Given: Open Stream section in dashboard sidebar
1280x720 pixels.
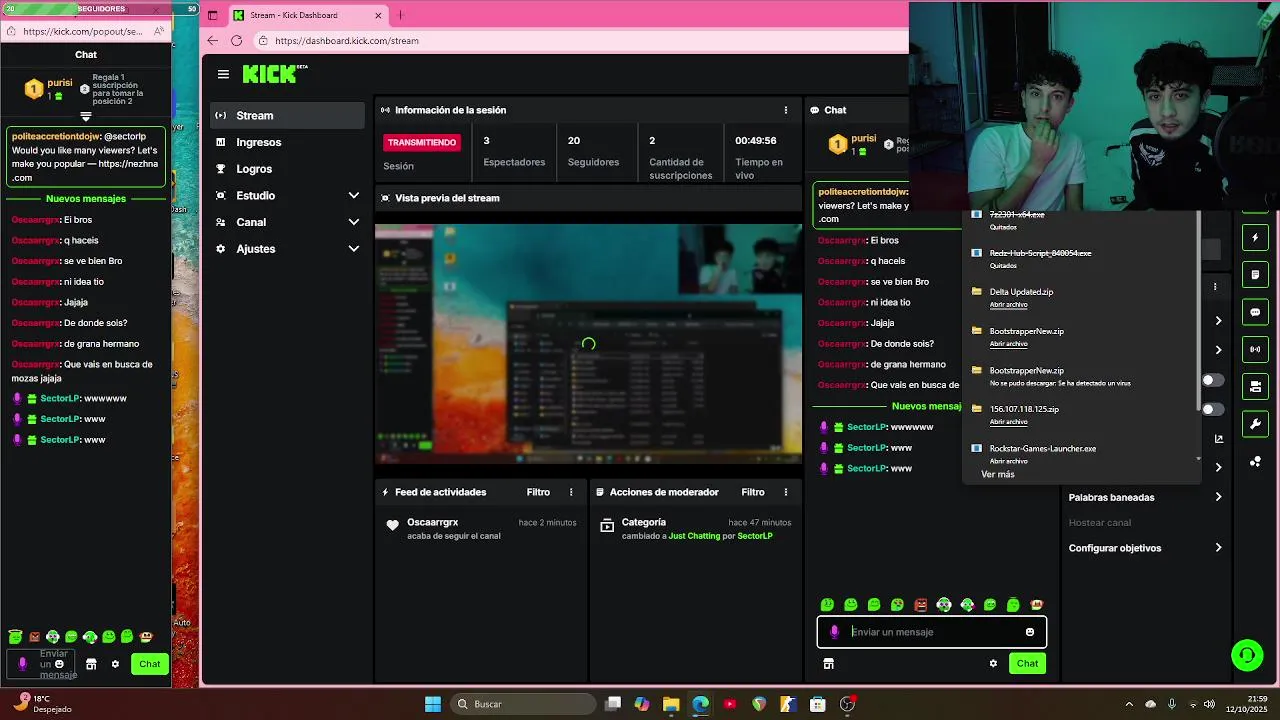Looking at the screenshot, I should [287, 115].
